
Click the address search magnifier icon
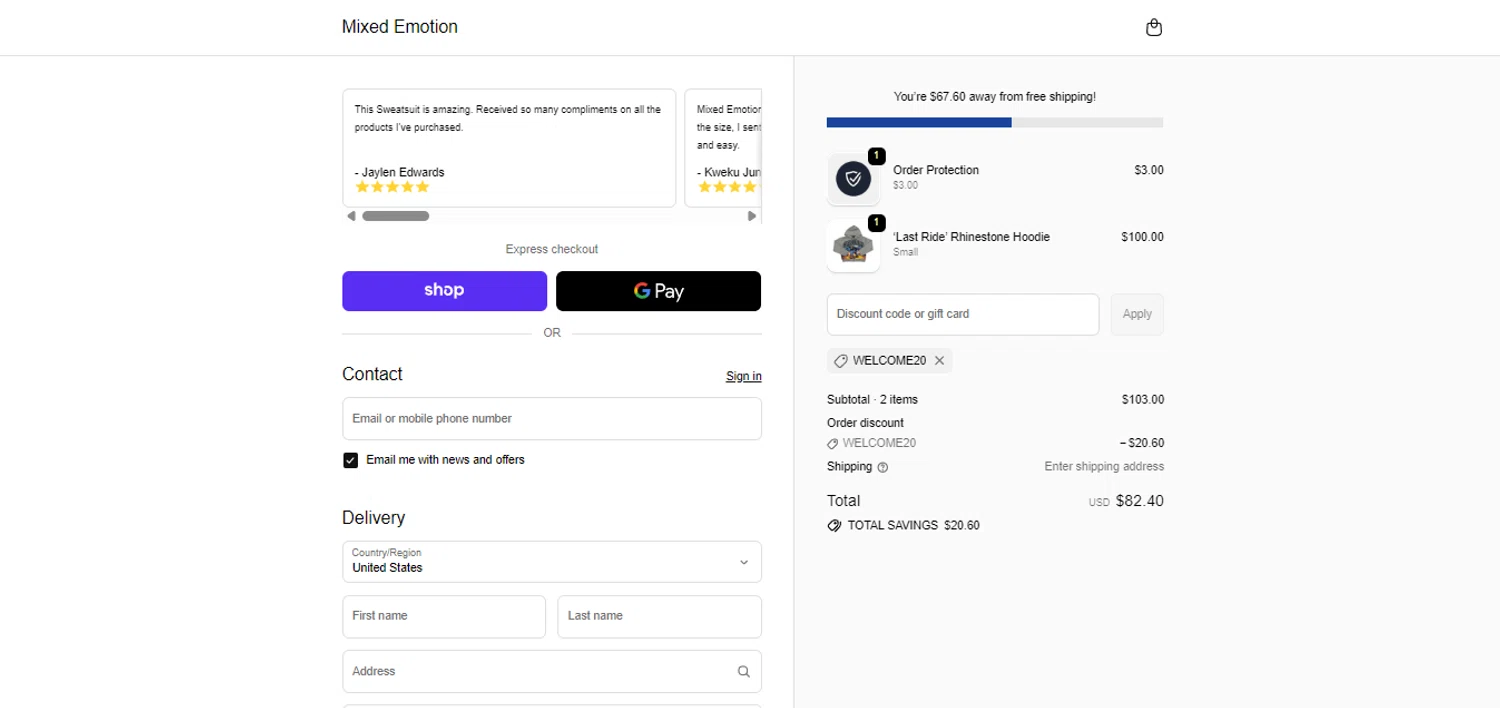point(743,672)
